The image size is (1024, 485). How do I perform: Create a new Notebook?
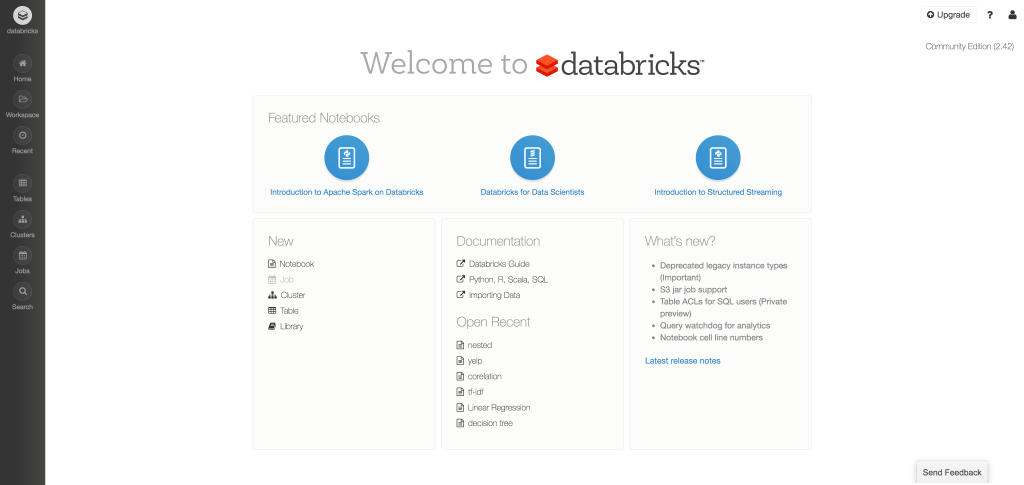coord(291,264)
